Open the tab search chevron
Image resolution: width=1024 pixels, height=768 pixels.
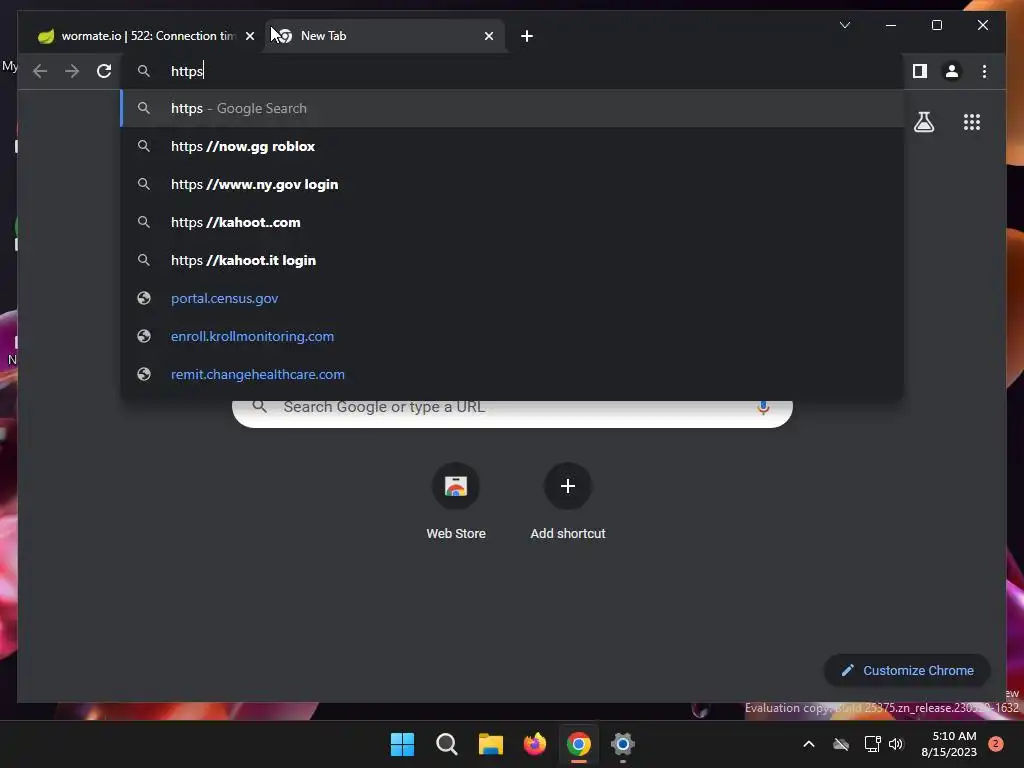click(x=844, y=25)
